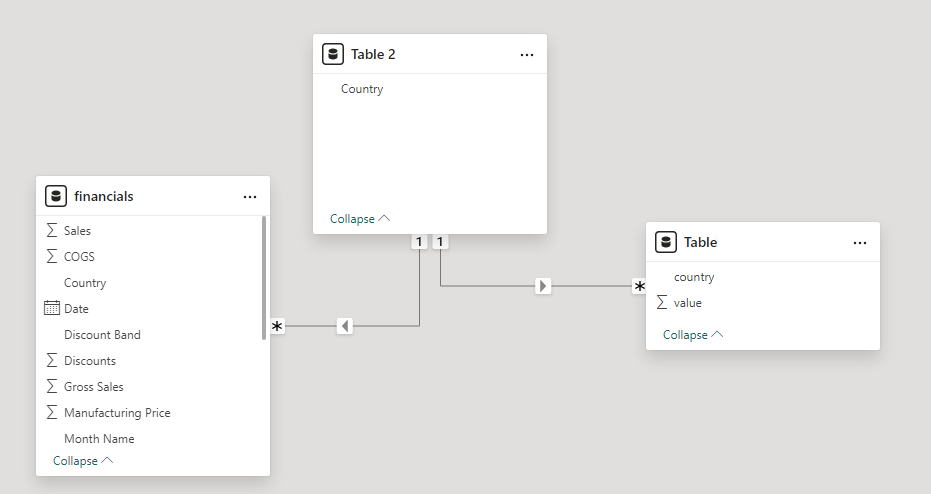
Task: Click the sigma icon beside Gross Sales
Action: click(52, 387)
